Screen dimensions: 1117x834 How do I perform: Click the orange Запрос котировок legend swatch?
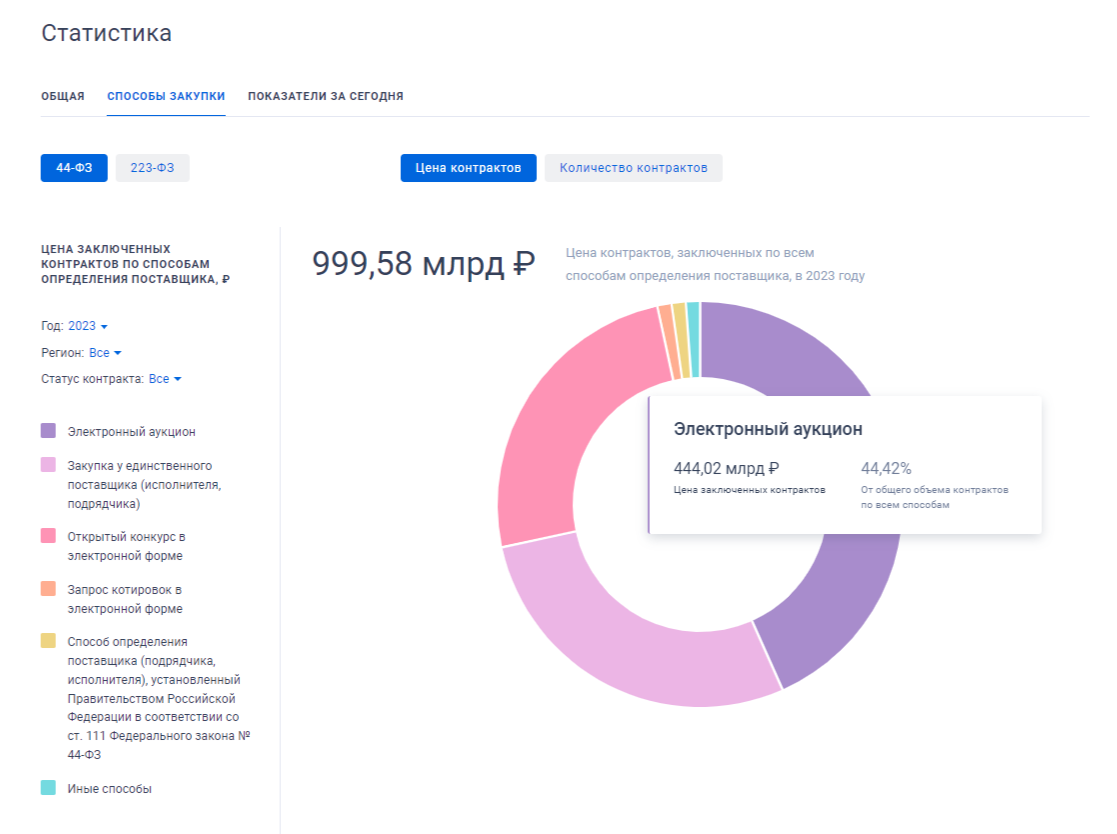[x=48, y=588]
